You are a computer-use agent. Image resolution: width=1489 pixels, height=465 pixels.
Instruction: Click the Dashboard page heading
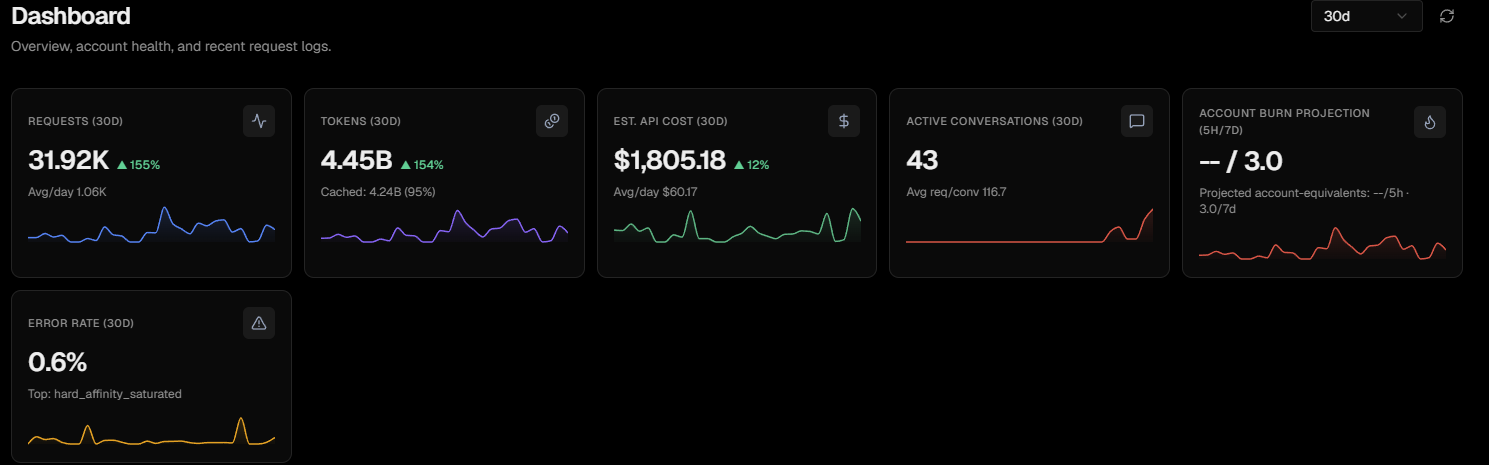coord(70,16)
